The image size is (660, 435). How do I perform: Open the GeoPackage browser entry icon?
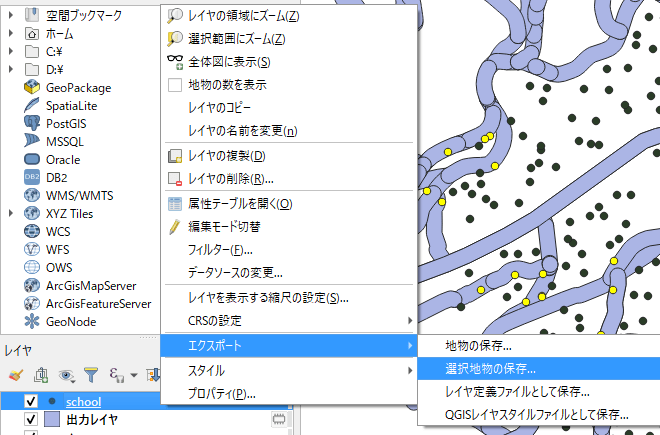tap(32, 88)
